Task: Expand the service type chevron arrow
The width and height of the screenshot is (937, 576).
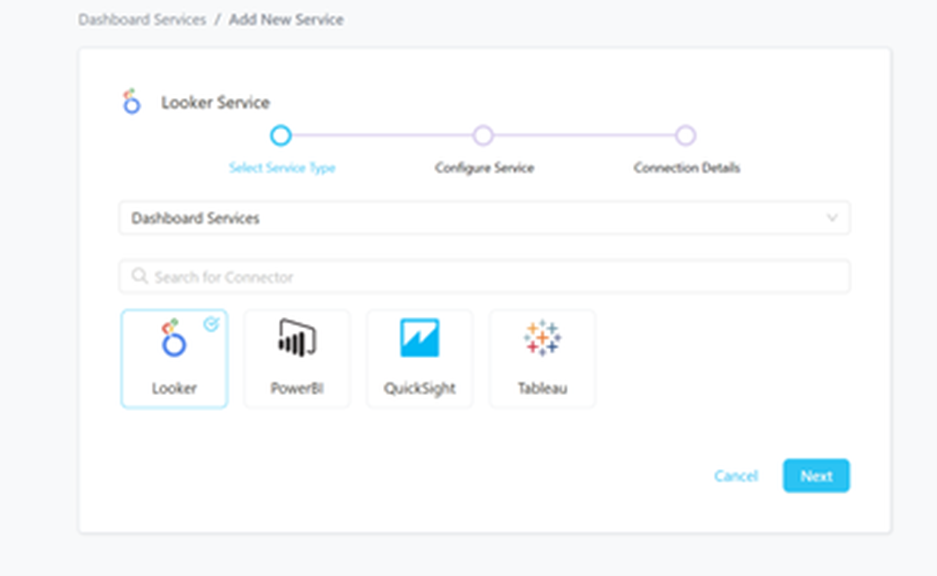Action: [831, 218]
